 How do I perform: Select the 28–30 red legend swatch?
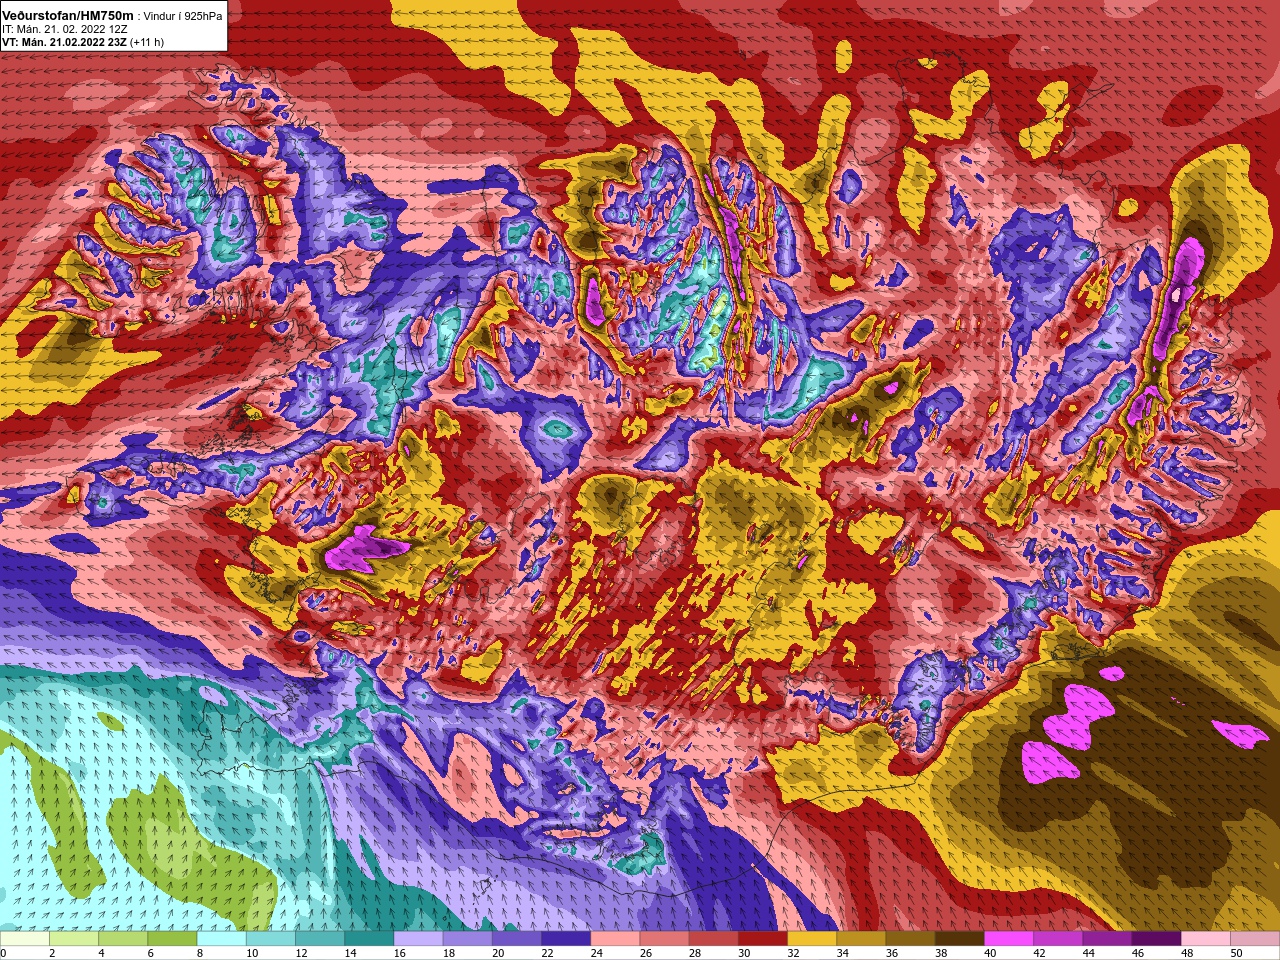714,939
